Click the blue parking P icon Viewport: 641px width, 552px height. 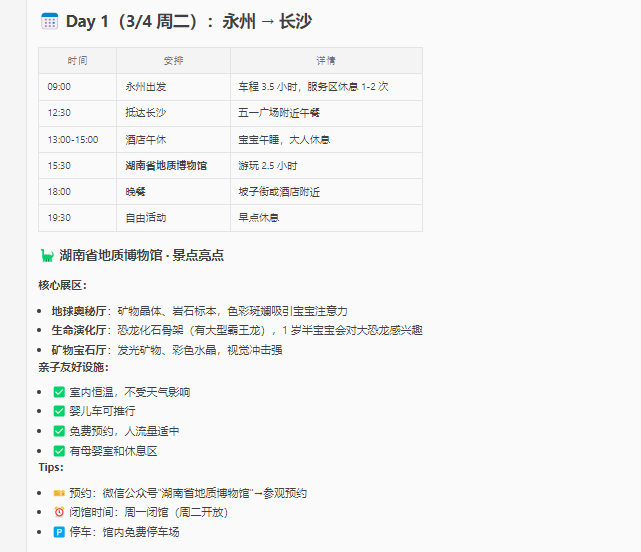click(59, 532)
